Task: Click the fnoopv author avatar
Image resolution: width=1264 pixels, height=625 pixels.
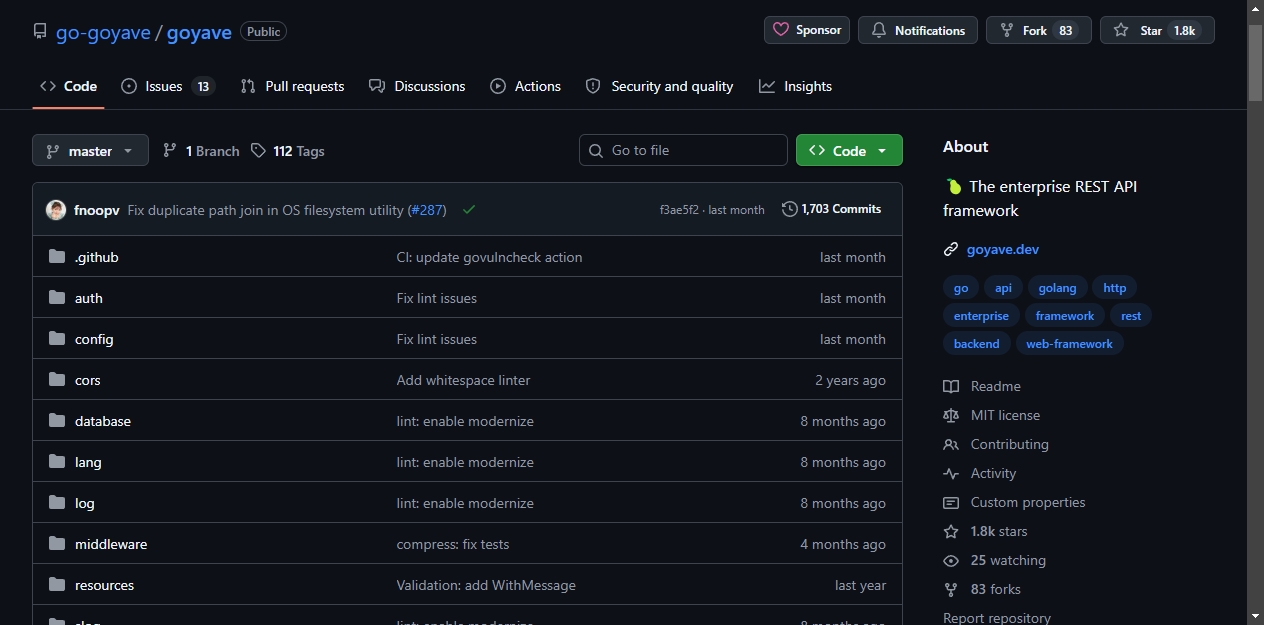Action: tap(56, 210)
